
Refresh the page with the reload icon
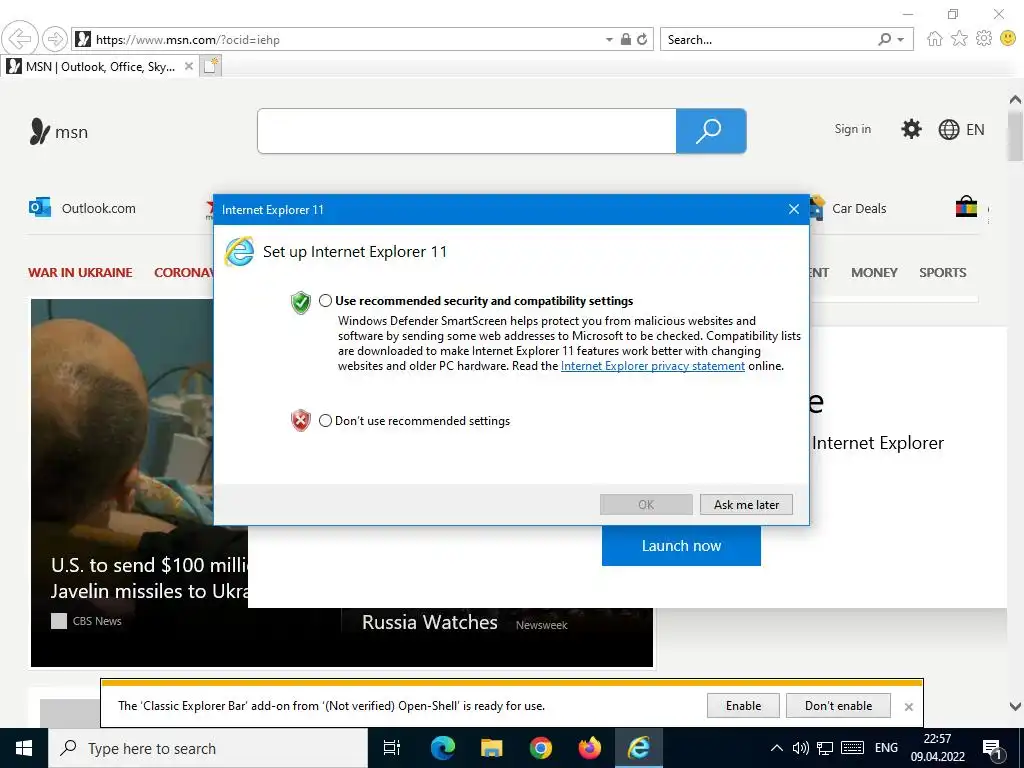[642, 39]
